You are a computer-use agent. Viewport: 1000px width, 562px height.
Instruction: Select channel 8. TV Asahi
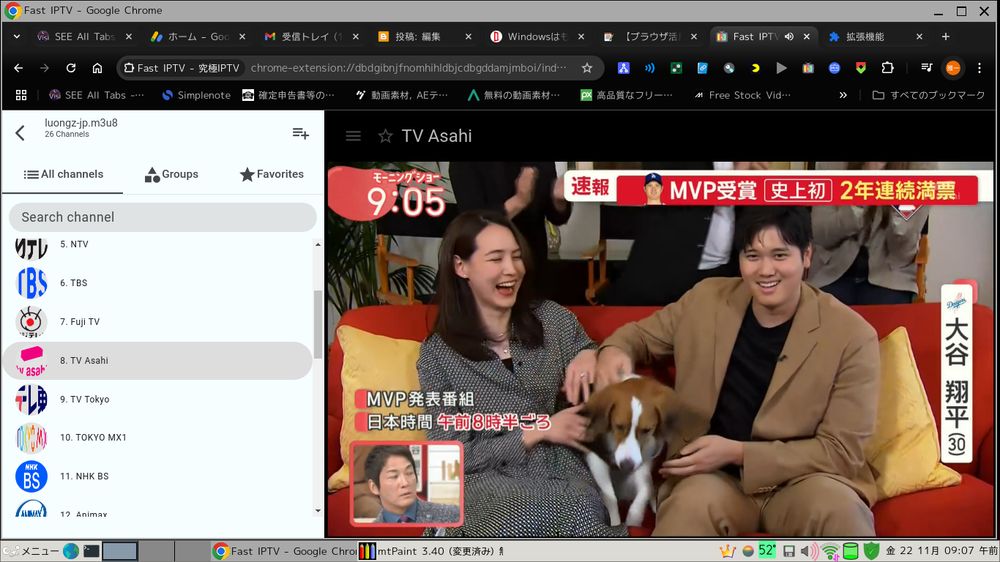pyautogui.click(x=158, y=360)
